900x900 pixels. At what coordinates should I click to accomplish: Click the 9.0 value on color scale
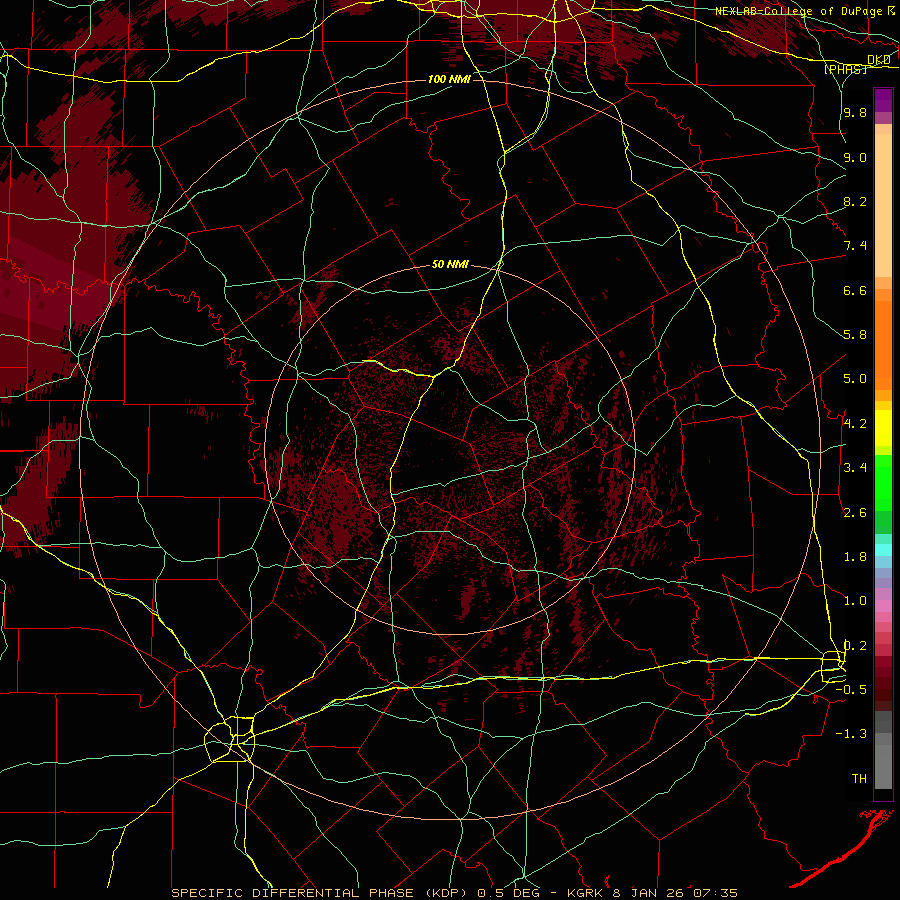click(855, 158)
